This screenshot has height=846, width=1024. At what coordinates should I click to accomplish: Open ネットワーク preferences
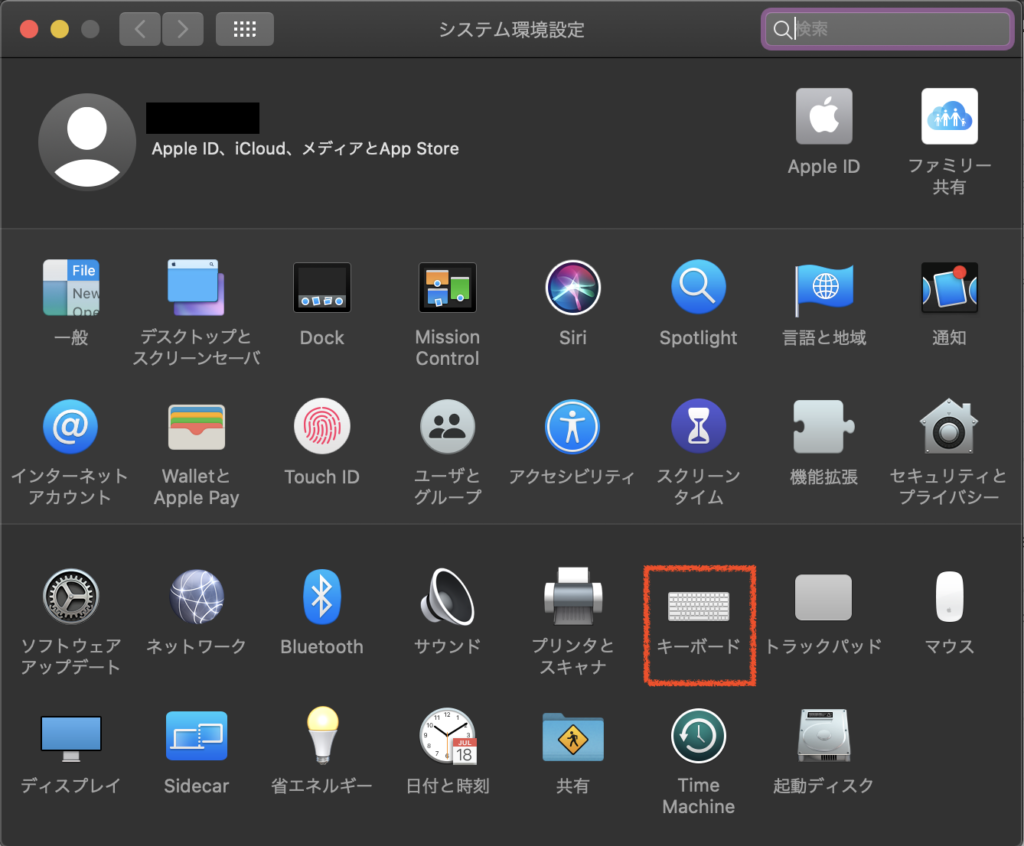click(197, 596)
